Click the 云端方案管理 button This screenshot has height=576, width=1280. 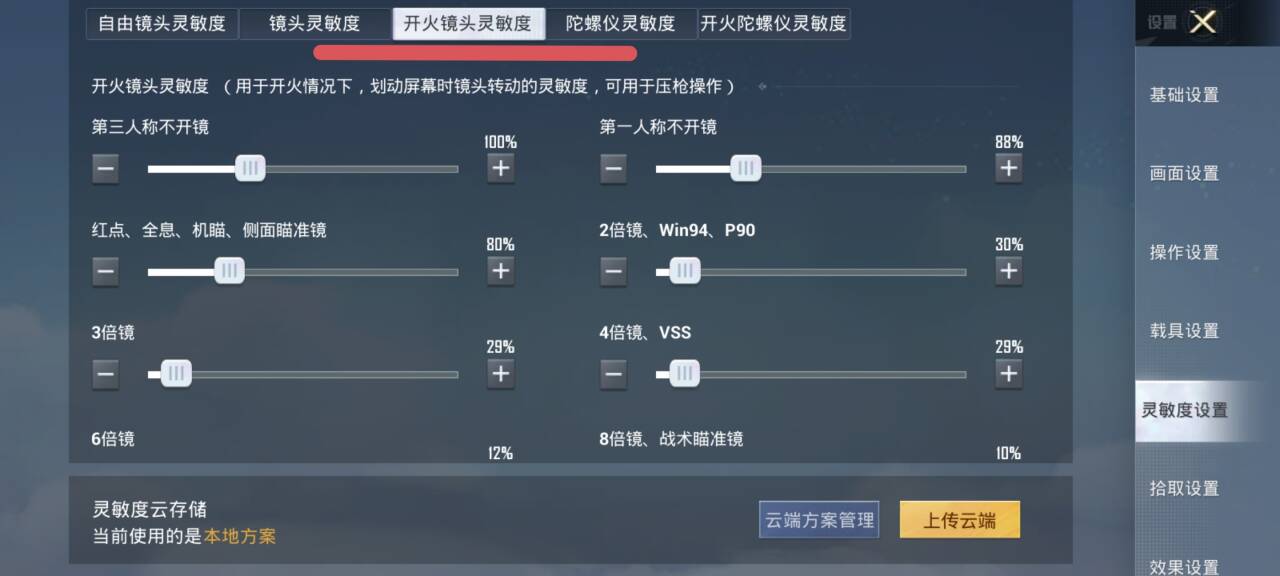[819, 520]
